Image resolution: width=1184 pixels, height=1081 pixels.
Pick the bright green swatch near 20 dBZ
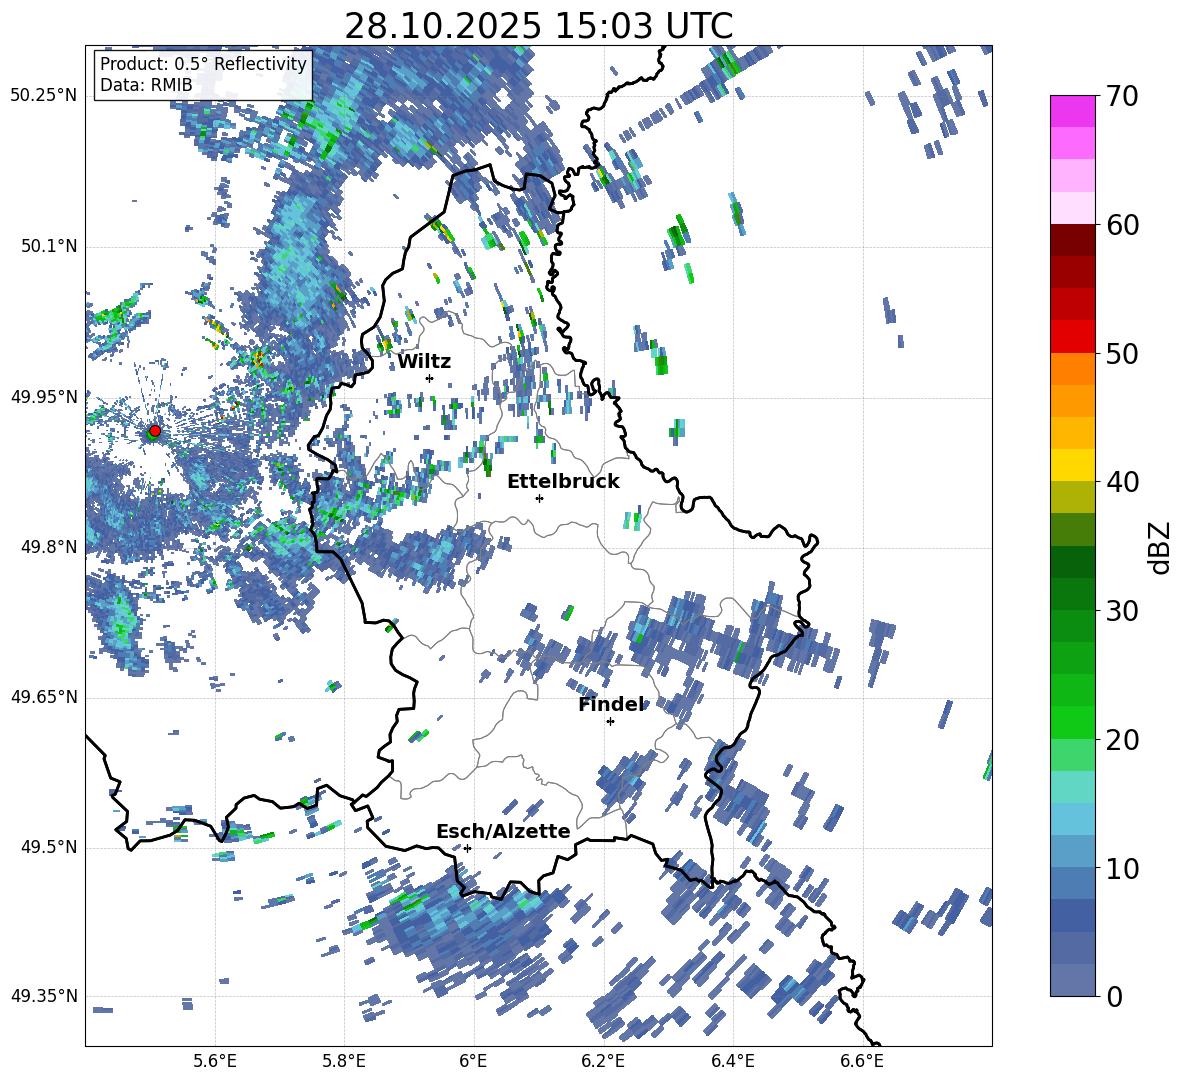(x=1072, y=722)
